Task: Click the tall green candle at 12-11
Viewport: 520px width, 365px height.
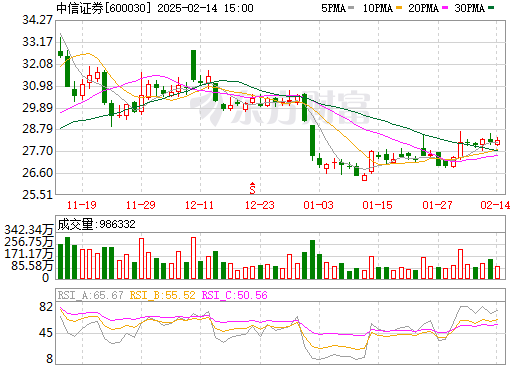Action: click(193, 65)
